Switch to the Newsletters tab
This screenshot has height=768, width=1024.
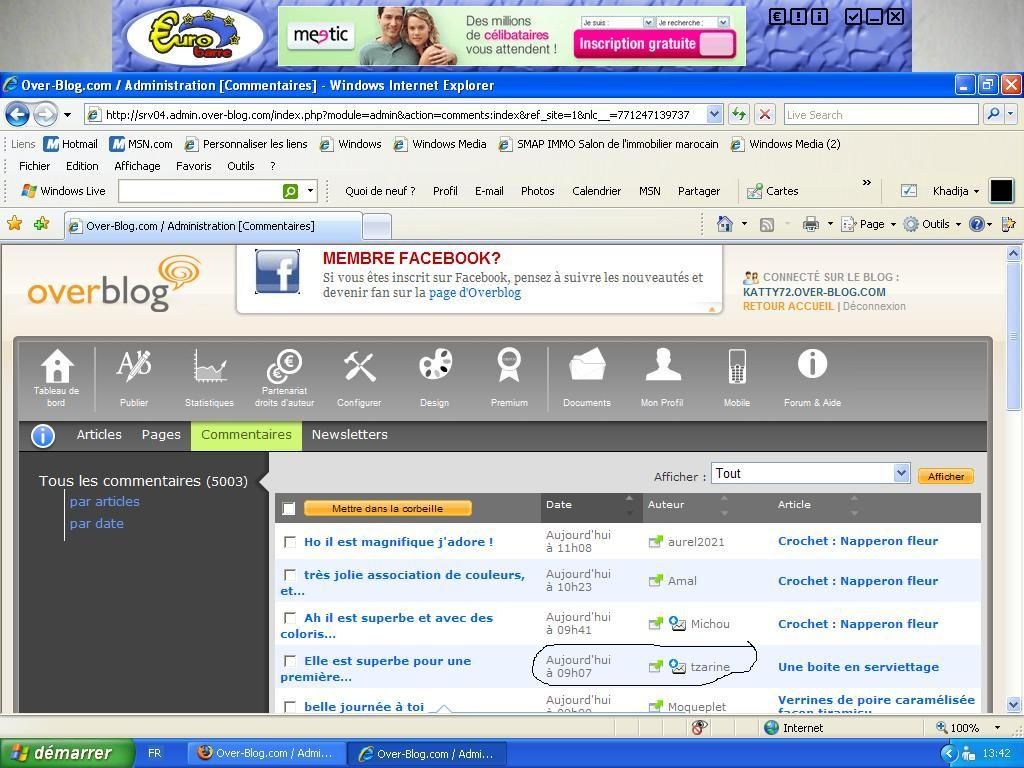(x=349, y=435)
